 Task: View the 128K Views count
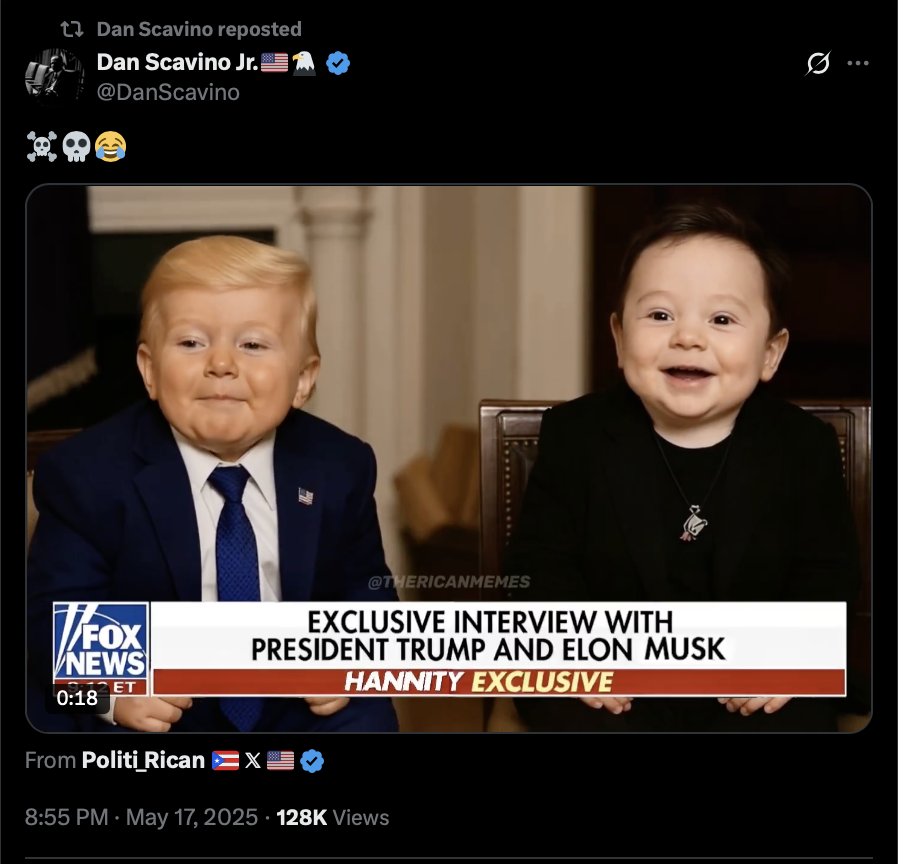pyautogui.click(x=333, y=817)
